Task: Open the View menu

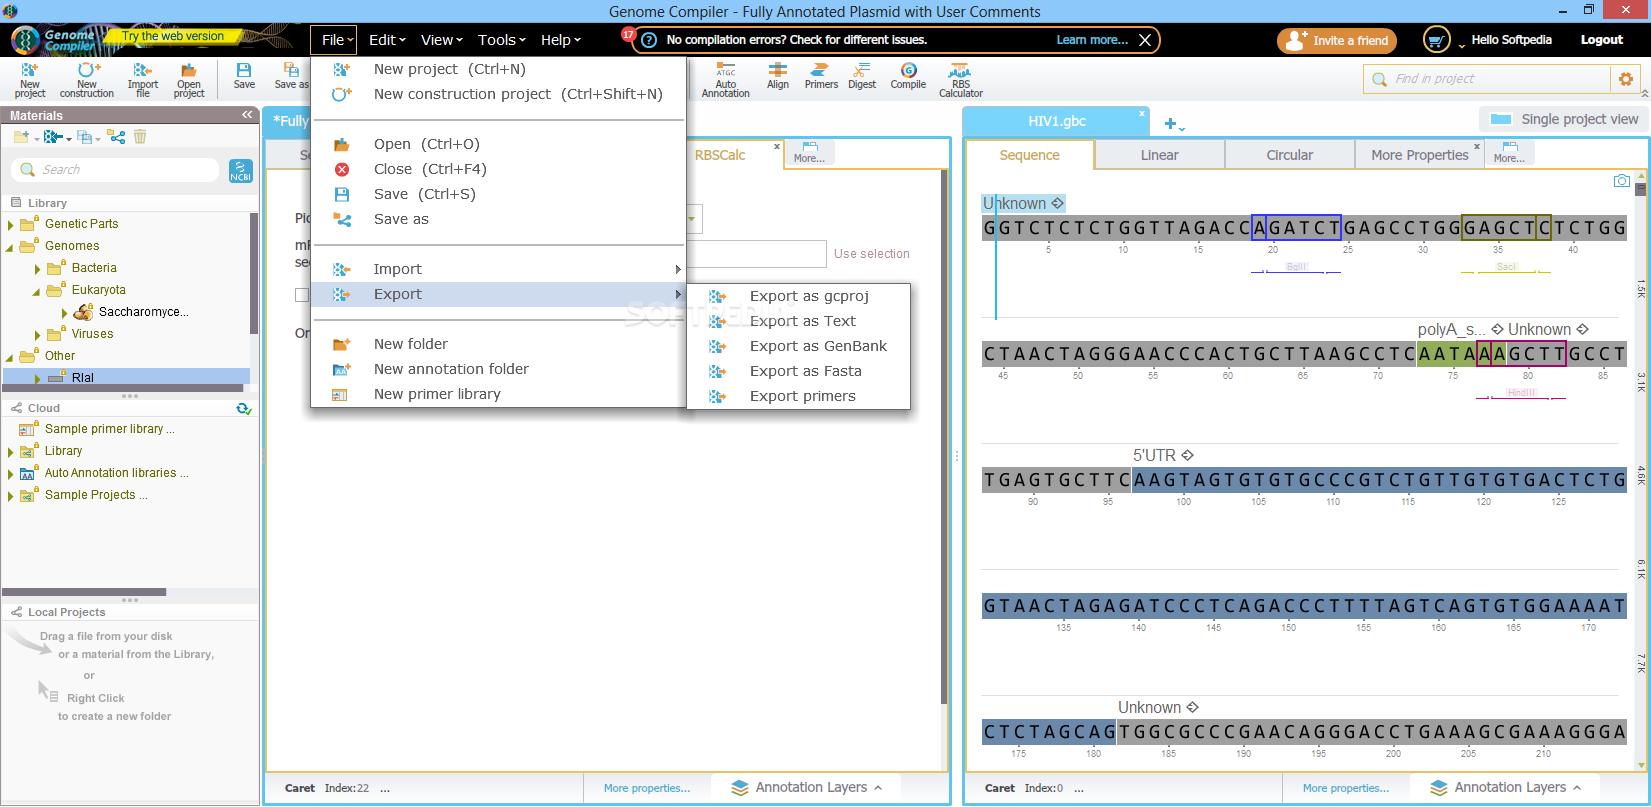Action: (441, 40)
